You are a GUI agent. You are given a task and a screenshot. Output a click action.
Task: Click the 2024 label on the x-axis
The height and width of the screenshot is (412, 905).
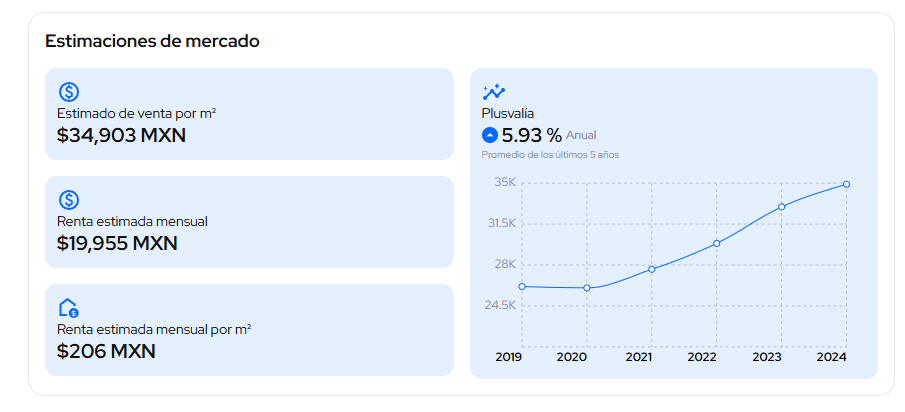pyautogui.click(x=832, y=357)
